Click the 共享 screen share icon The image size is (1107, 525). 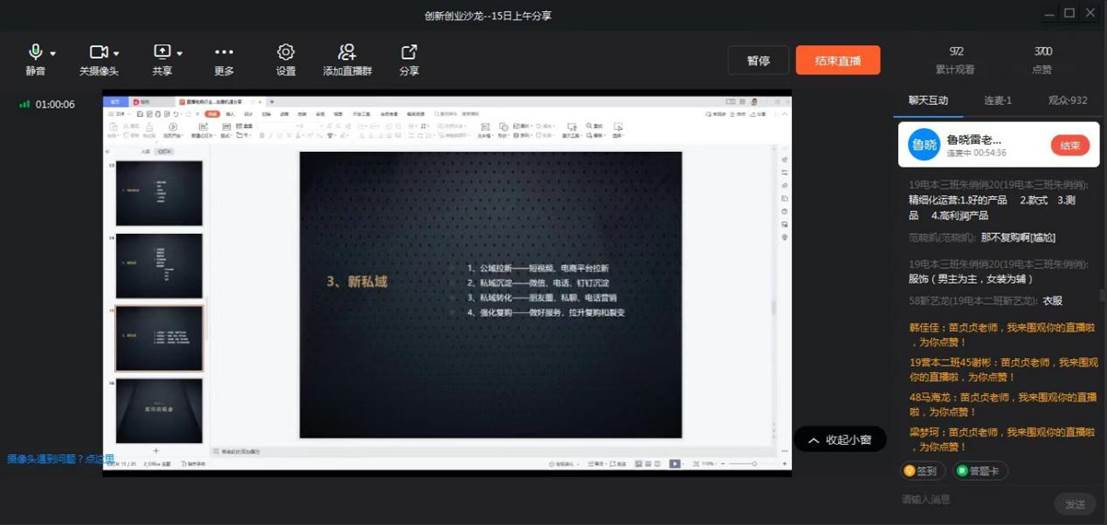161,52
